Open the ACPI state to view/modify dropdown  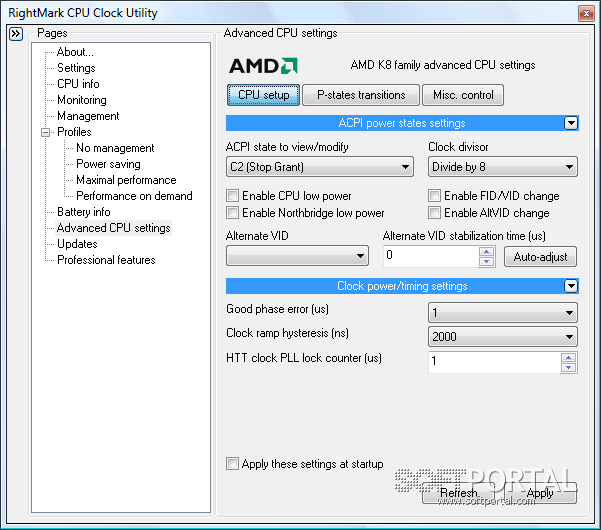[320, 167]
